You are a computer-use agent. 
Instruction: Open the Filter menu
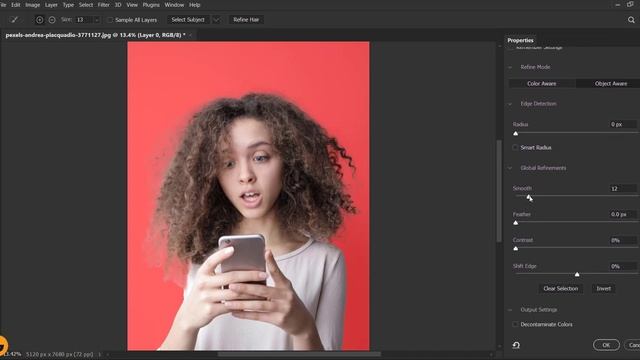(x=104, y=5)
